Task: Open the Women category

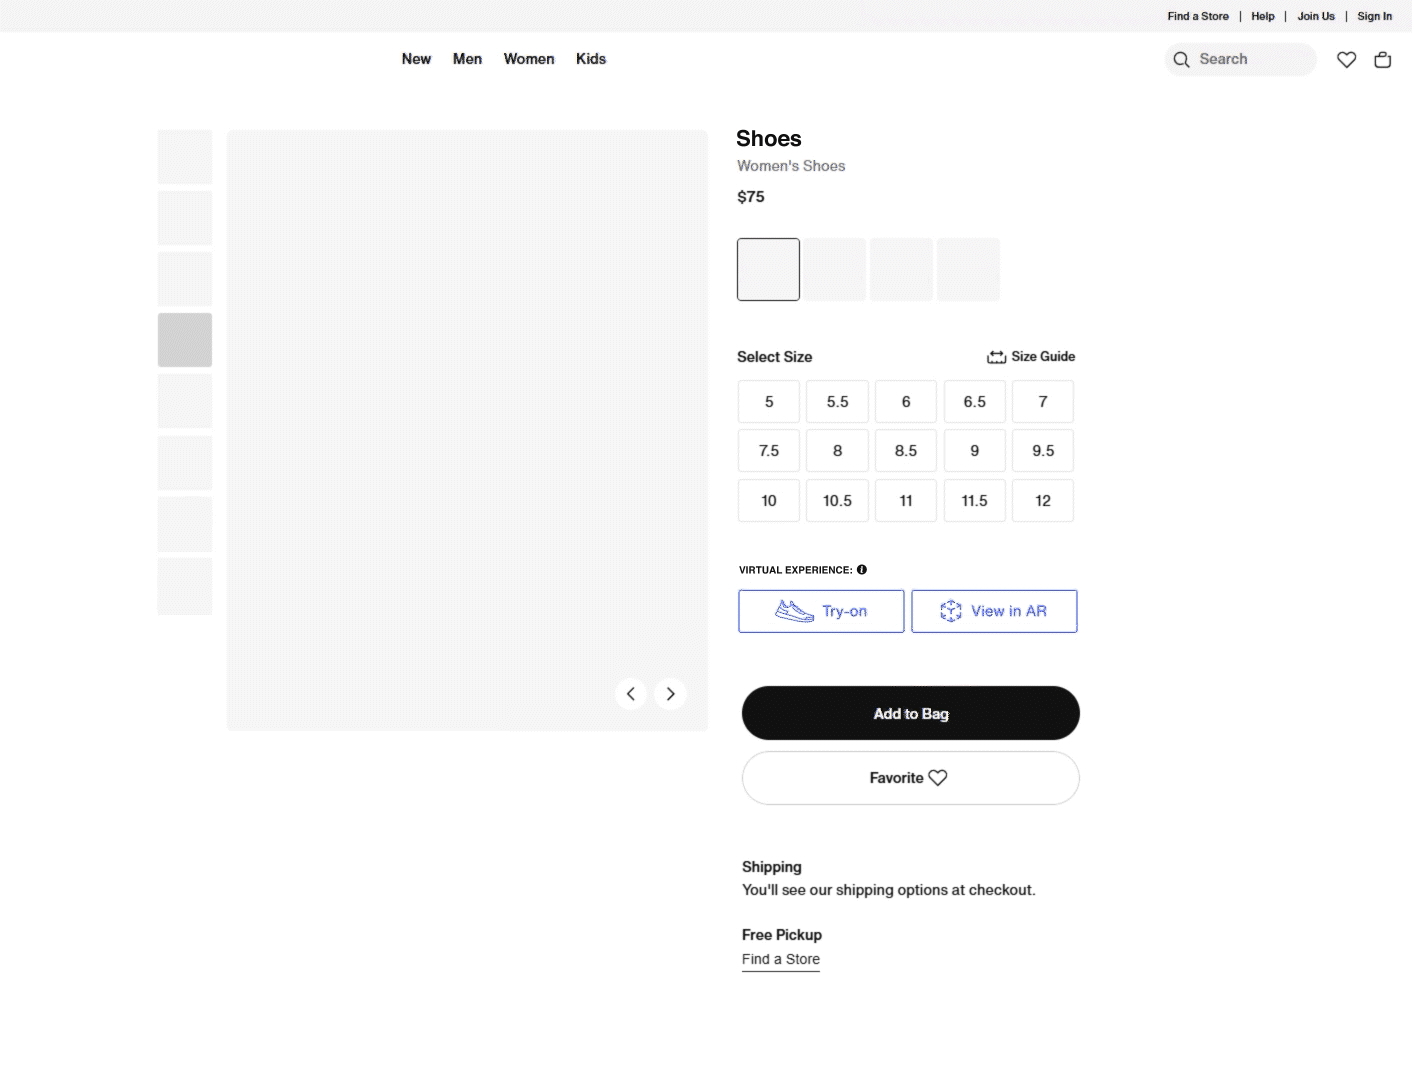Action: click(x=529, y=59)
